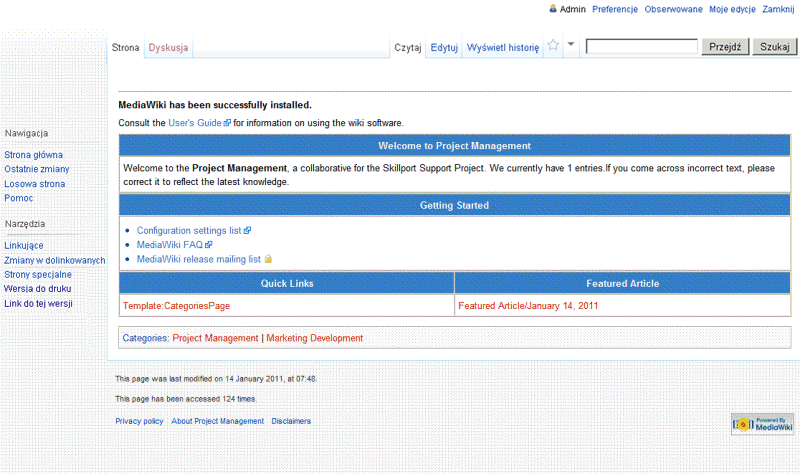Open the Categories link
800x474 pixels.
pos(145,338)
